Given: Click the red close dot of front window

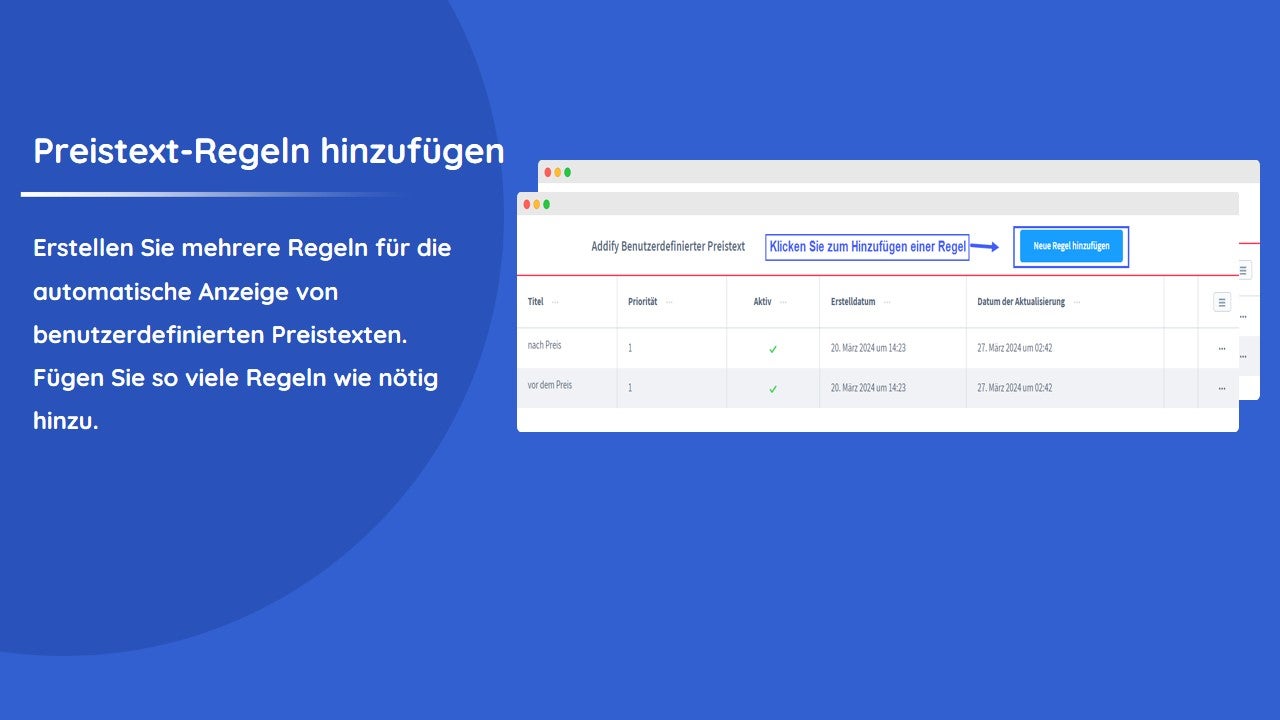Looking at the screenshot, I should pos(527,204).
